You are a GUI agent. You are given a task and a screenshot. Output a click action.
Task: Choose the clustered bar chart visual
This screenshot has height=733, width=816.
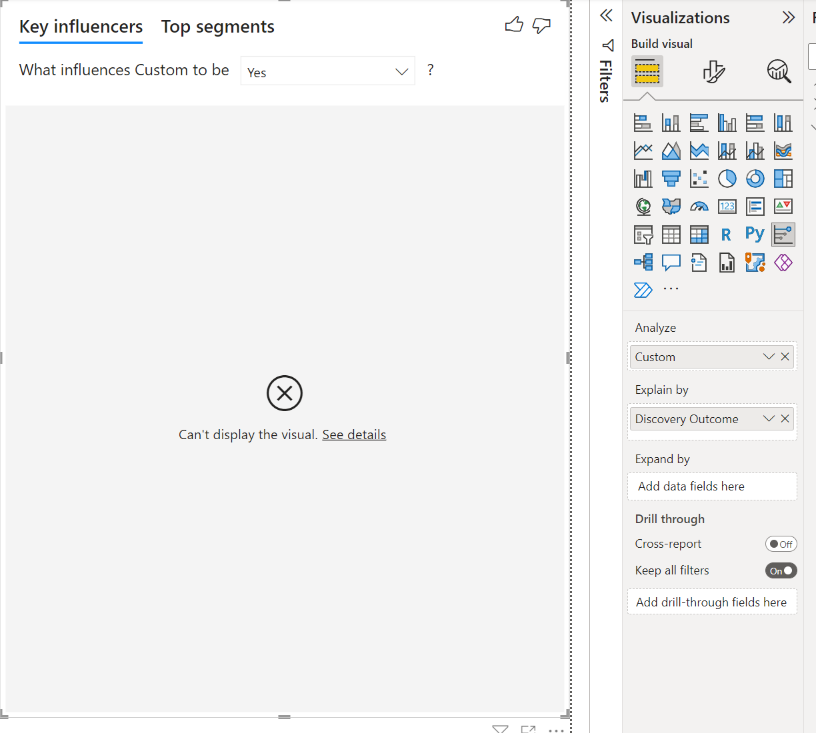click(699, 123)
